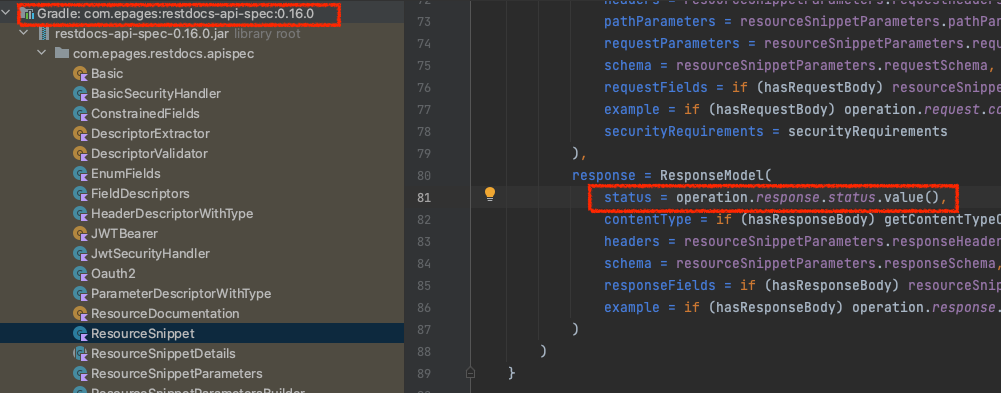Click 'pathParameters' on line 73
The image size is (1001, 393).
[x=659, y=22]
